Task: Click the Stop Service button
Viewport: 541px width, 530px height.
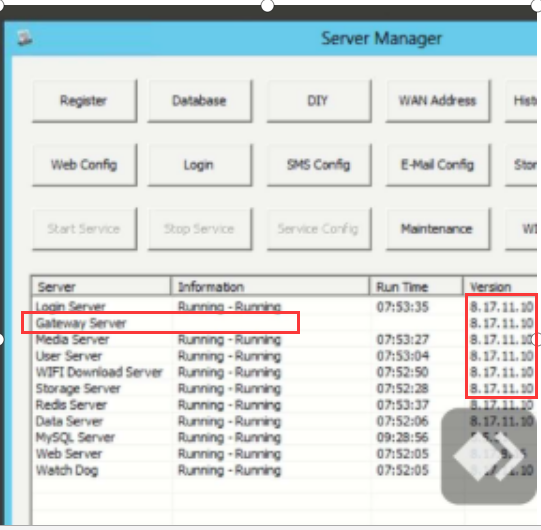Action: point(200,229)
